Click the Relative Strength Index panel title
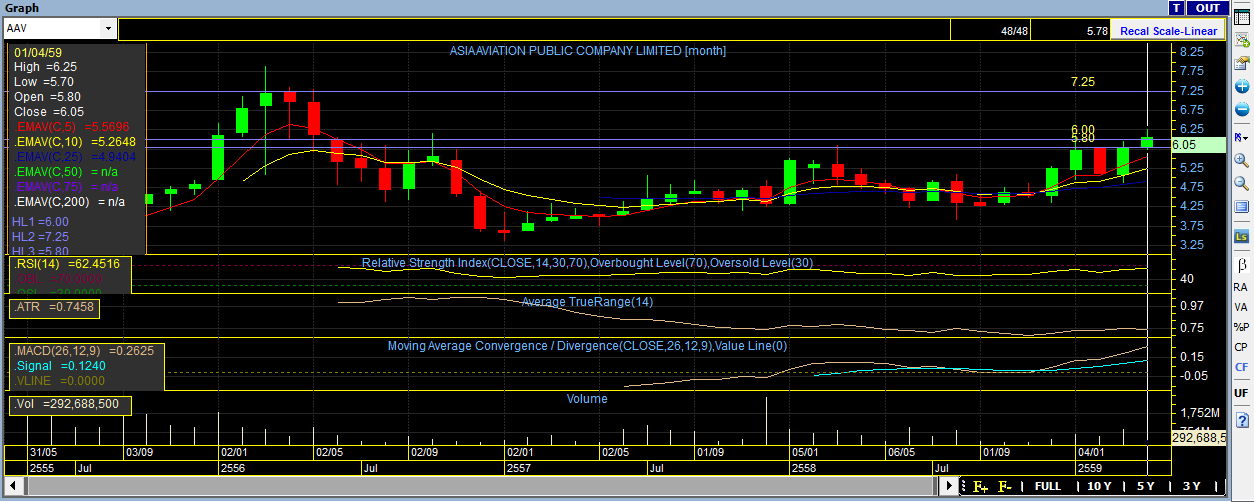This screenshot has width=1254, height=502. pos(587,262)
